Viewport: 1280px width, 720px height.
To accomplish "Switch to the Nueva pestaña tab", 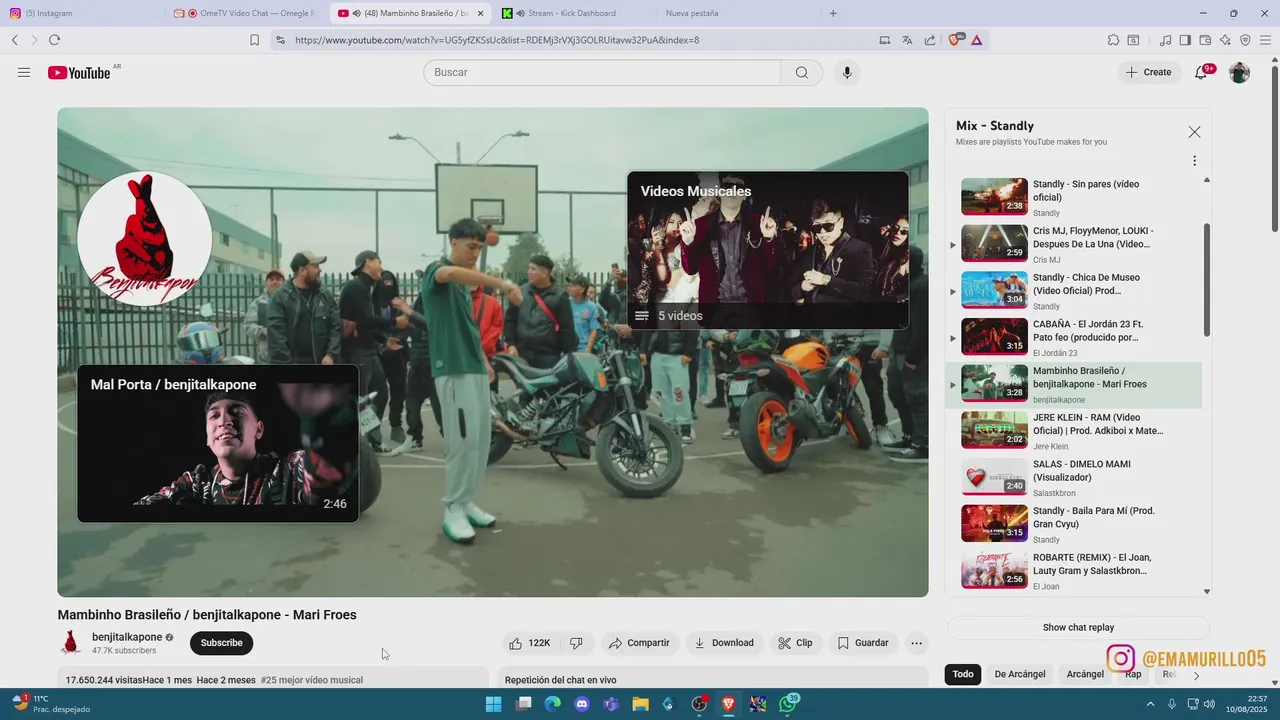I will tap(736, 13).
